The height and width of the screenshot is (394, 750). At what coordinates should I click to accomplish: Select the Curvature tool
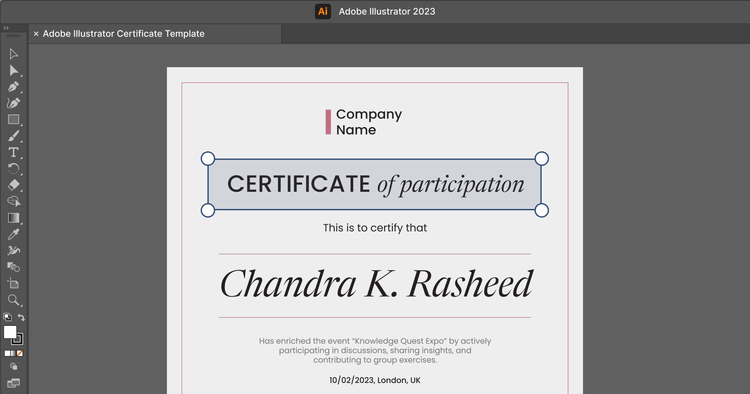[x=13, y=103]
